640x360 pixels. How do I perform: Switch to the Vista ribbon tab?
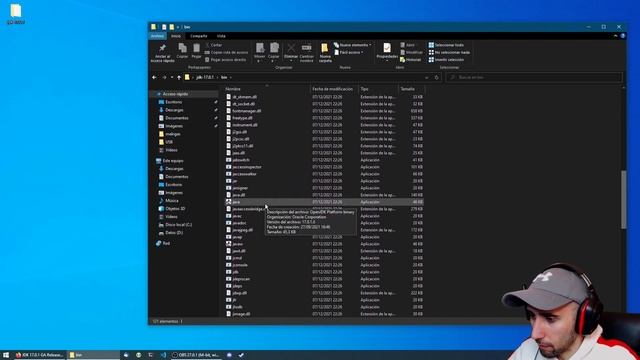point(221,36)
